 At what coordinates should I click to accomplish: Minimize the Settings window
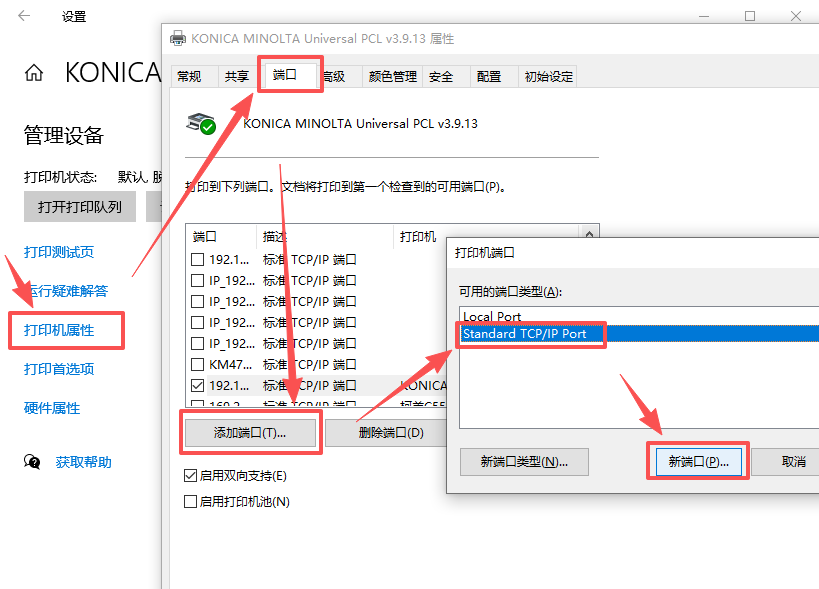coord(704,16)
